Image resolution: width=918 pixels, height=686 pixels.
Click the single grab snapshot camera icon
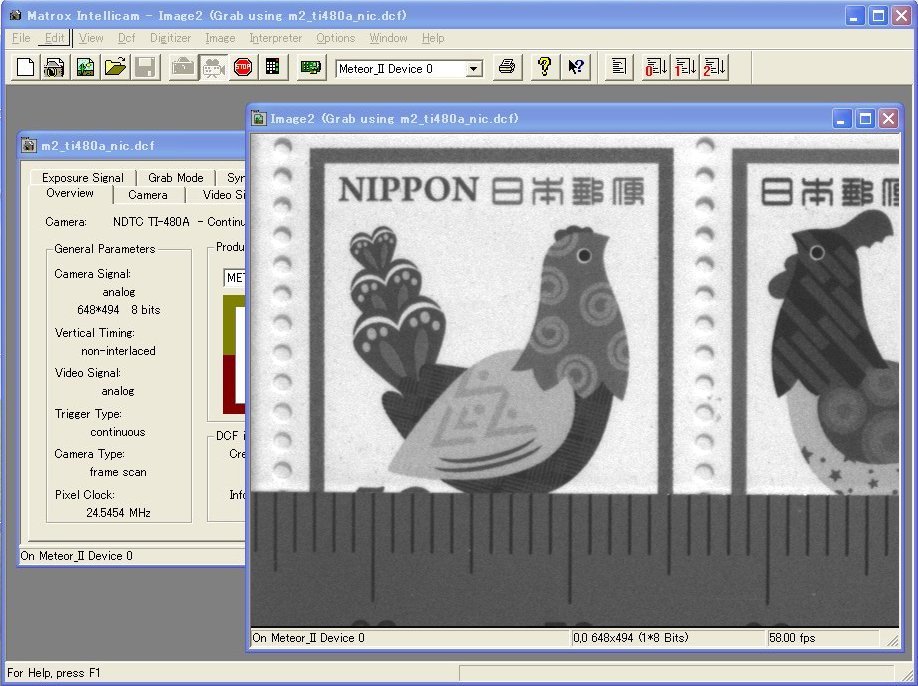point(183,67)
